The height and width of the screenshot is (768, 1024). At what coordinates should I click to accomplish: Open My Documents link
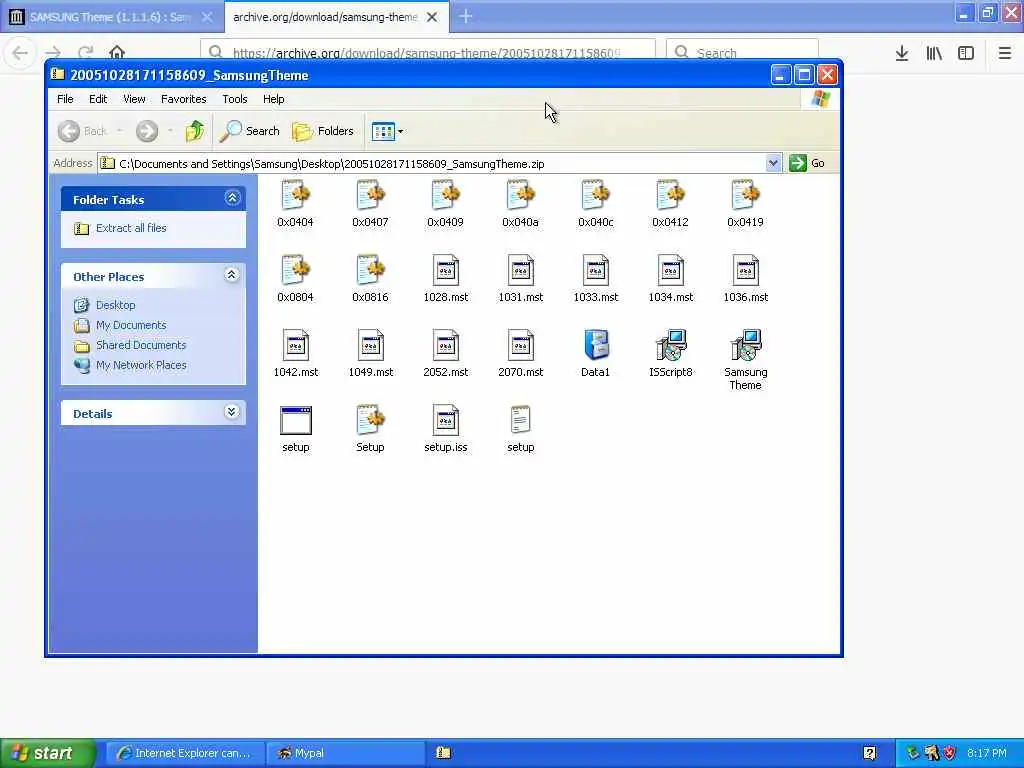pyautogui.click(x=131, y=325)
